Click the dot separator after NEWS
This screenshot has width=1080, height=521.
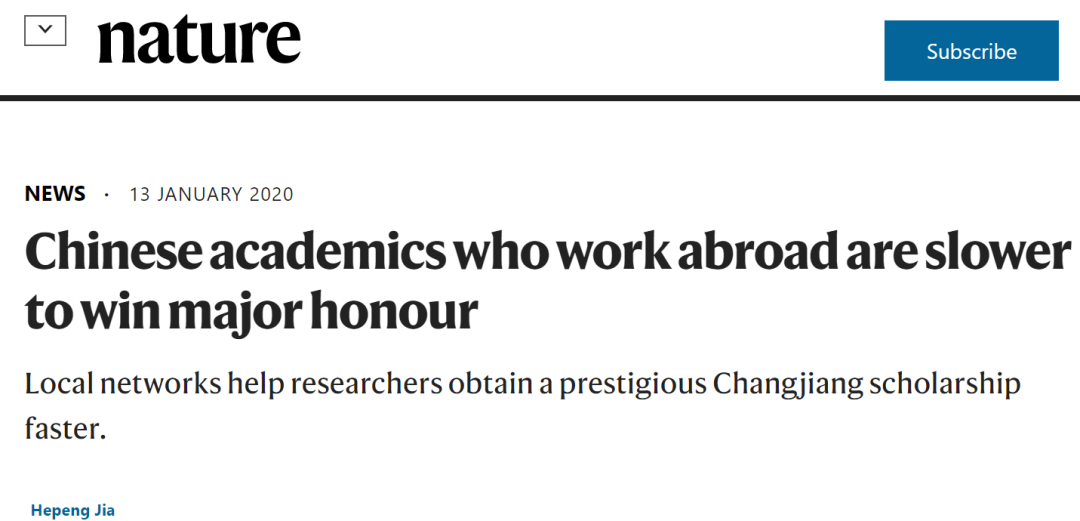(x=107, y=195)
